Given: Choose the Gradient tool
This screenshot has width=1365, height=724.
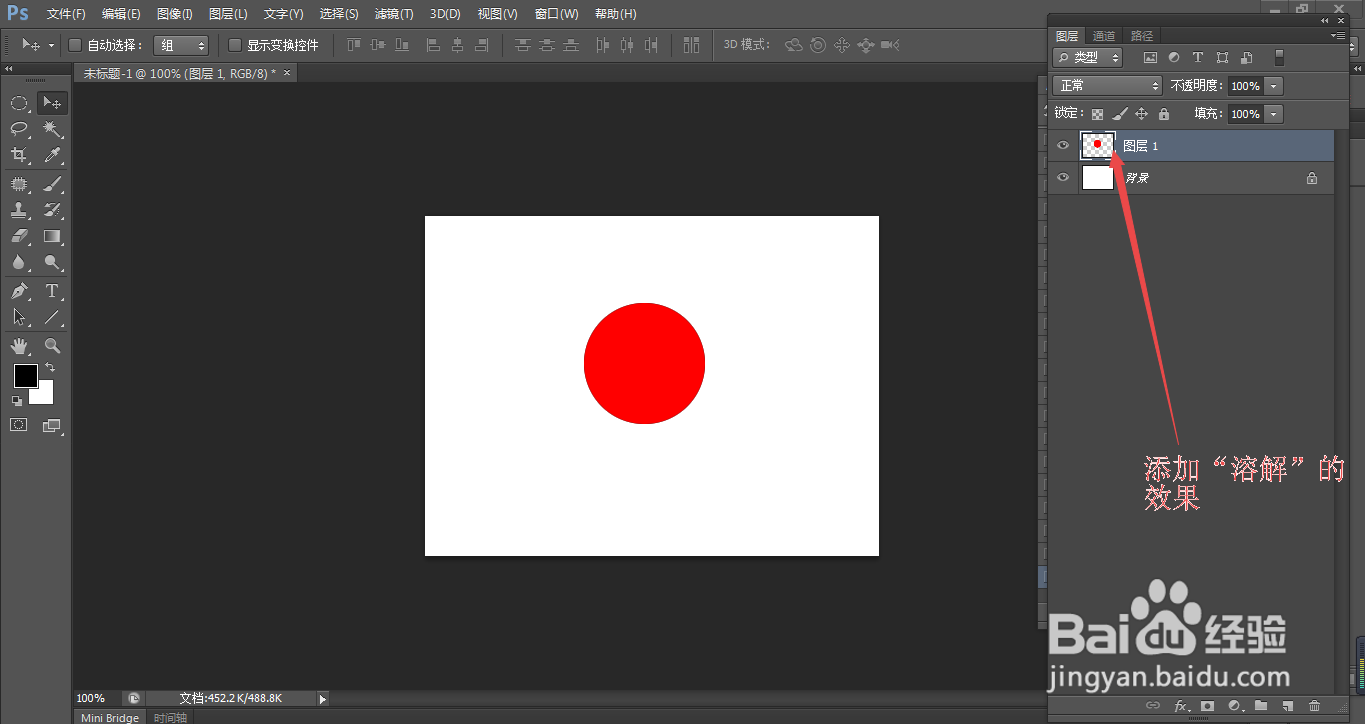Looking at the screenshot, I should [x=52, y=237].
